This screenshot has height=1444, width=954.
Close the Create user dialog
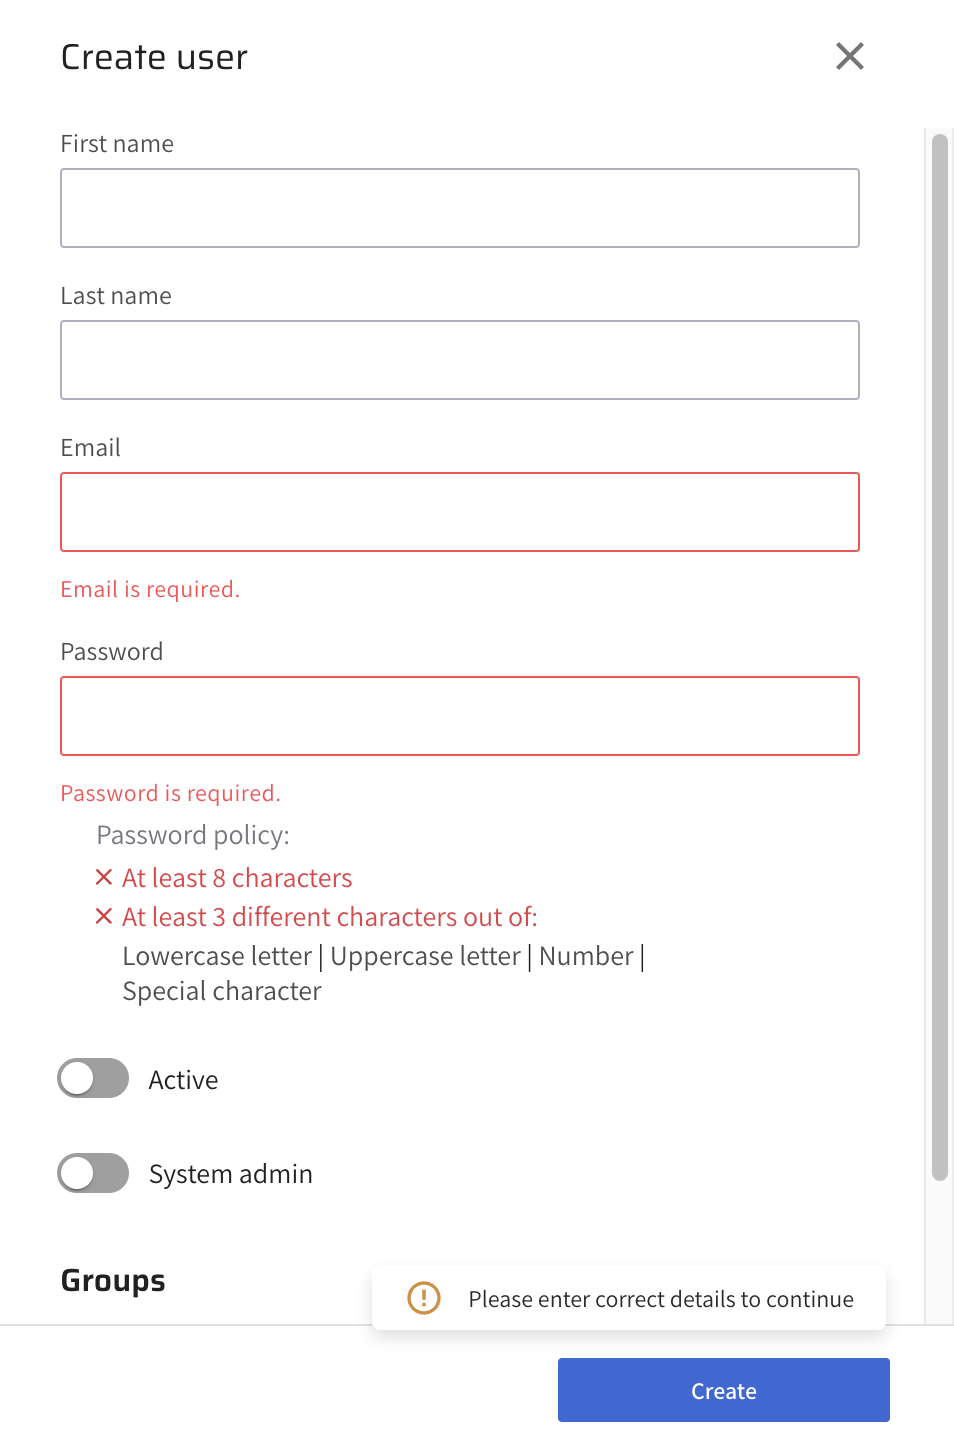click(x=849, y=57)
